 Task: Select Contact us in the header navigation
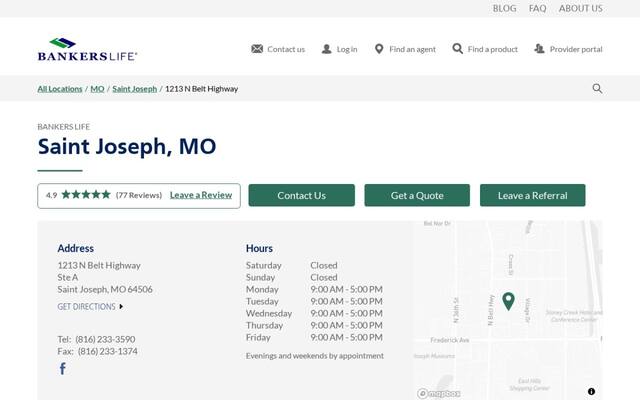pyautogui.click(x=286, y=49)
